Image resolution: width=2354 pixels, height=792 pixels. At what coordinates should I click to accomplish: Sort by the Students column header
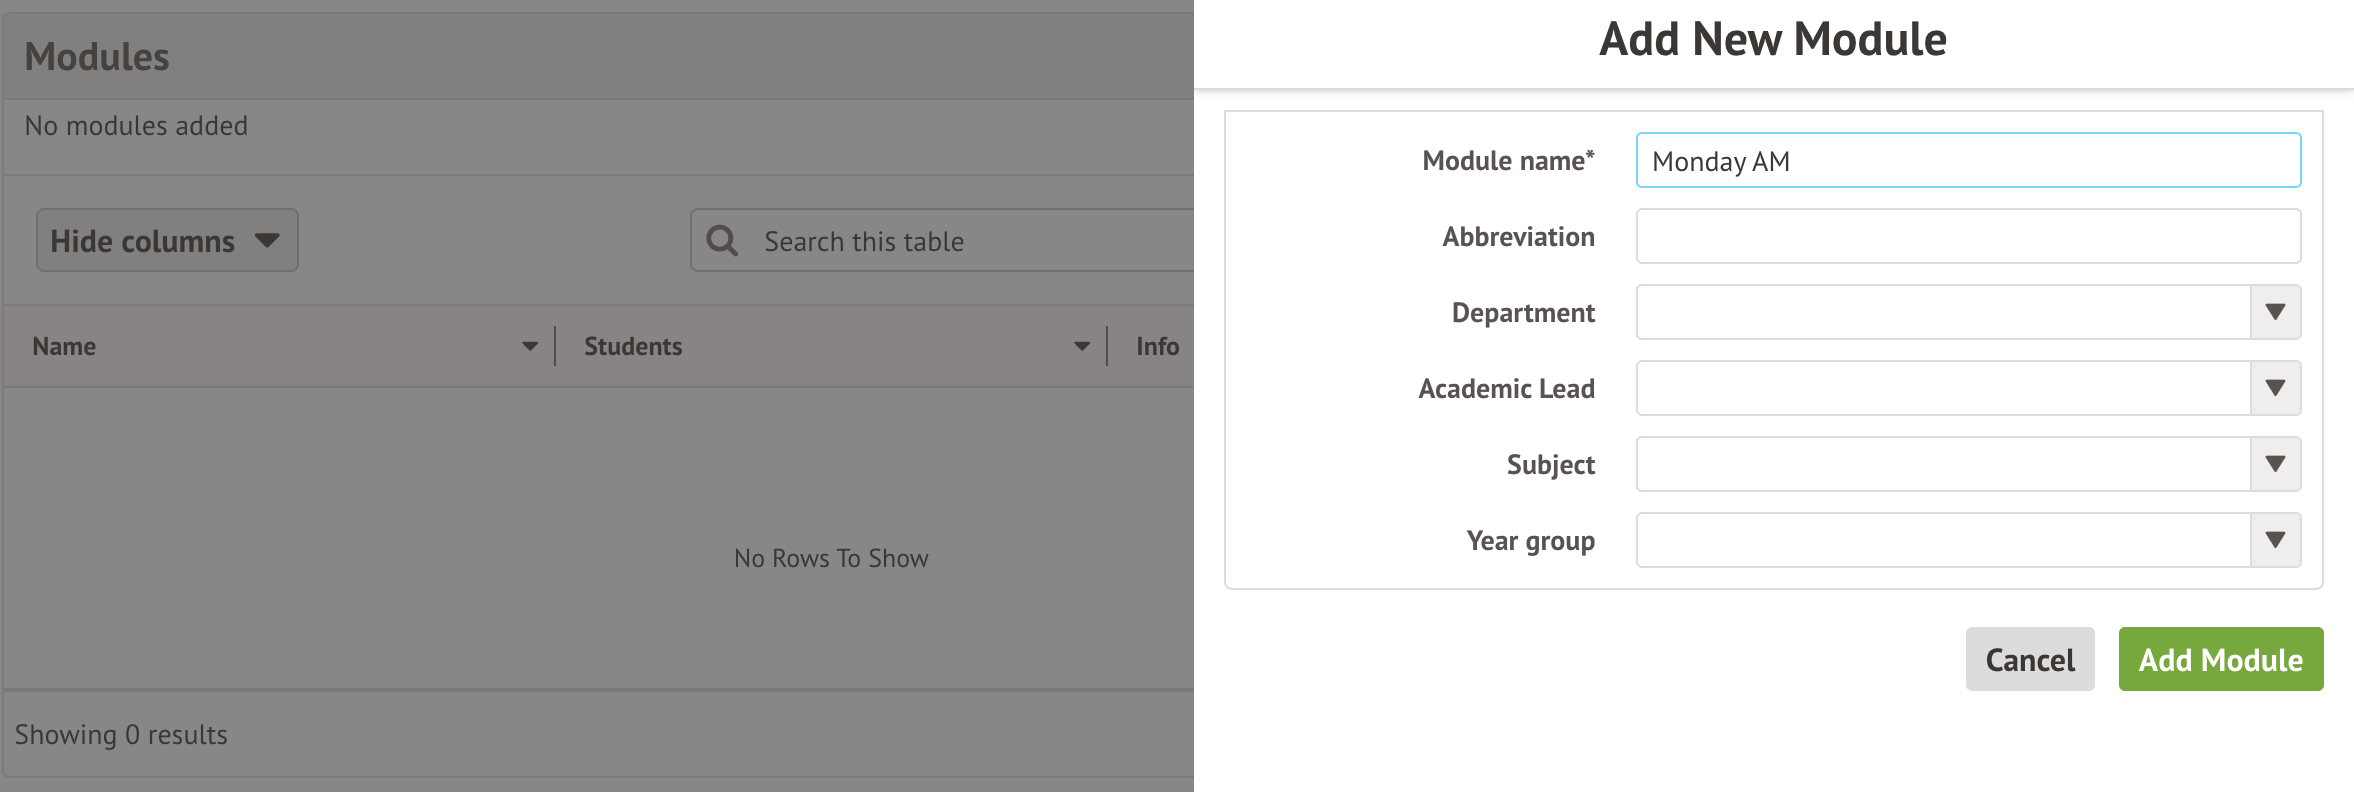pos(633,346)
